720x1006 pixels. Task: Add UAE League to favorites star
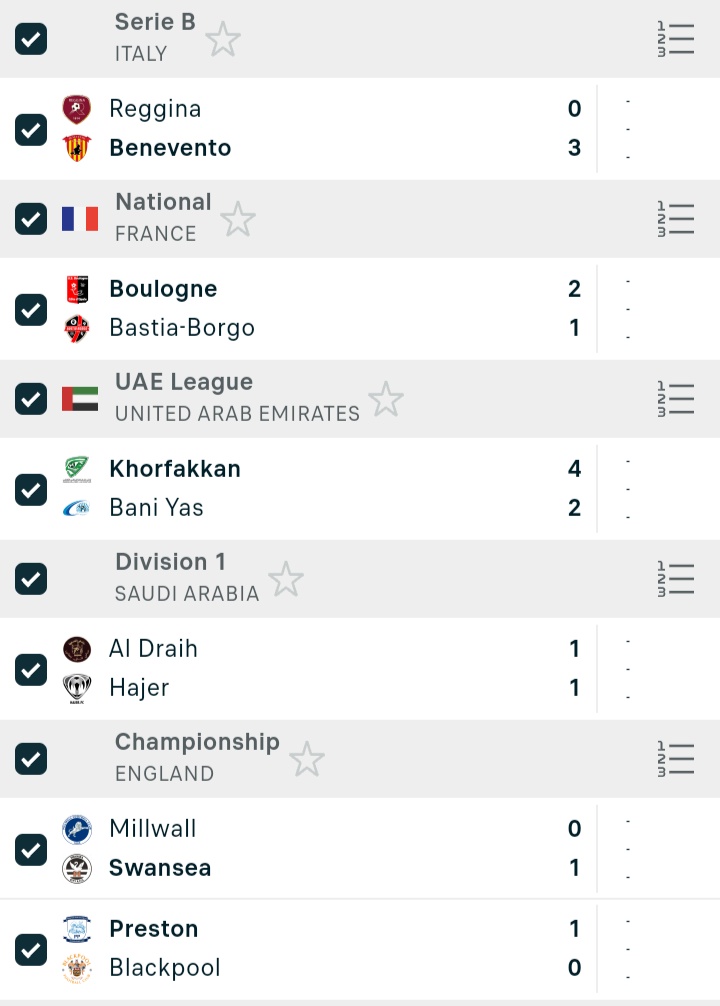point(386,399)
